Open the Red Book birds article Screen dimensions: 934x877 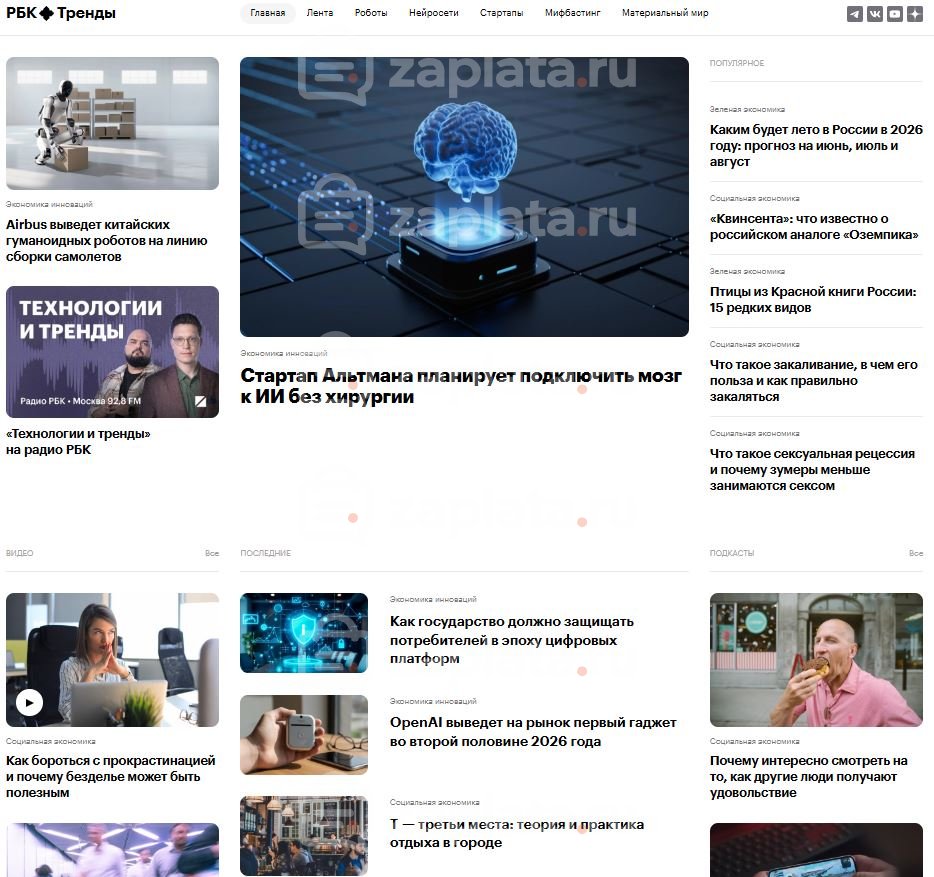coord(813,300)
